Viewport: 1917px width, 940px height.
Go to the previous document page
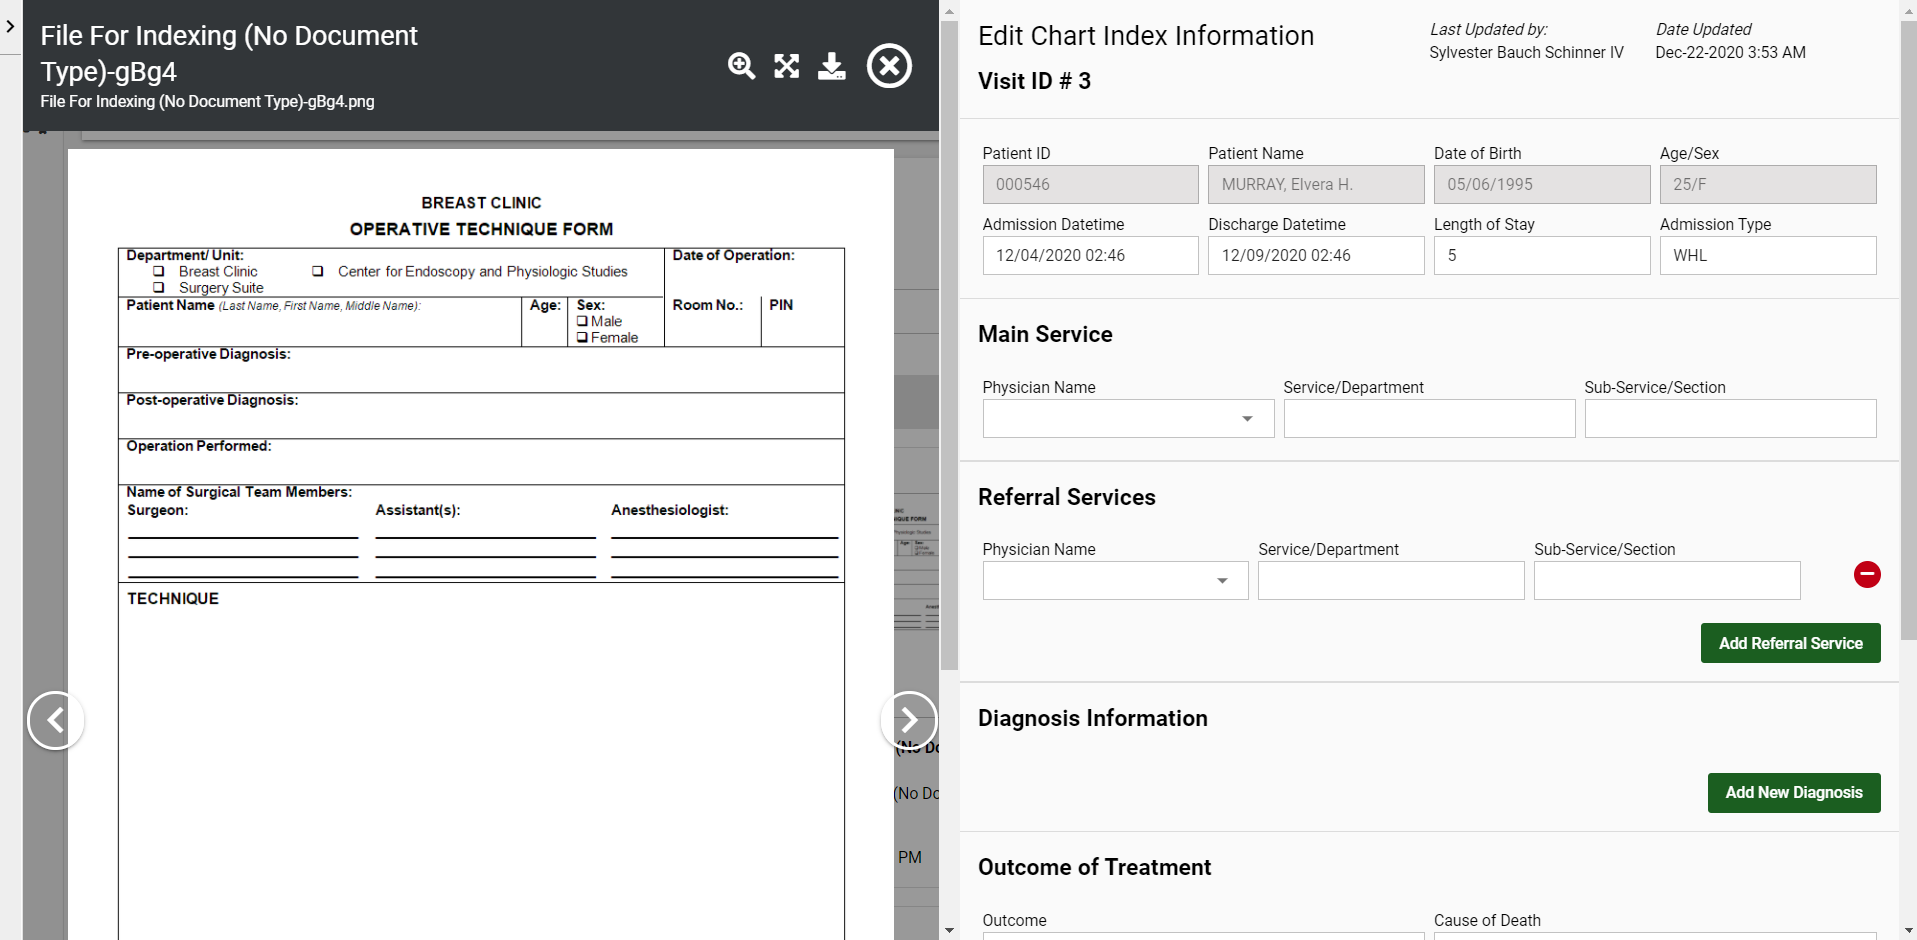pyautogui.click(x=56, y=720)
